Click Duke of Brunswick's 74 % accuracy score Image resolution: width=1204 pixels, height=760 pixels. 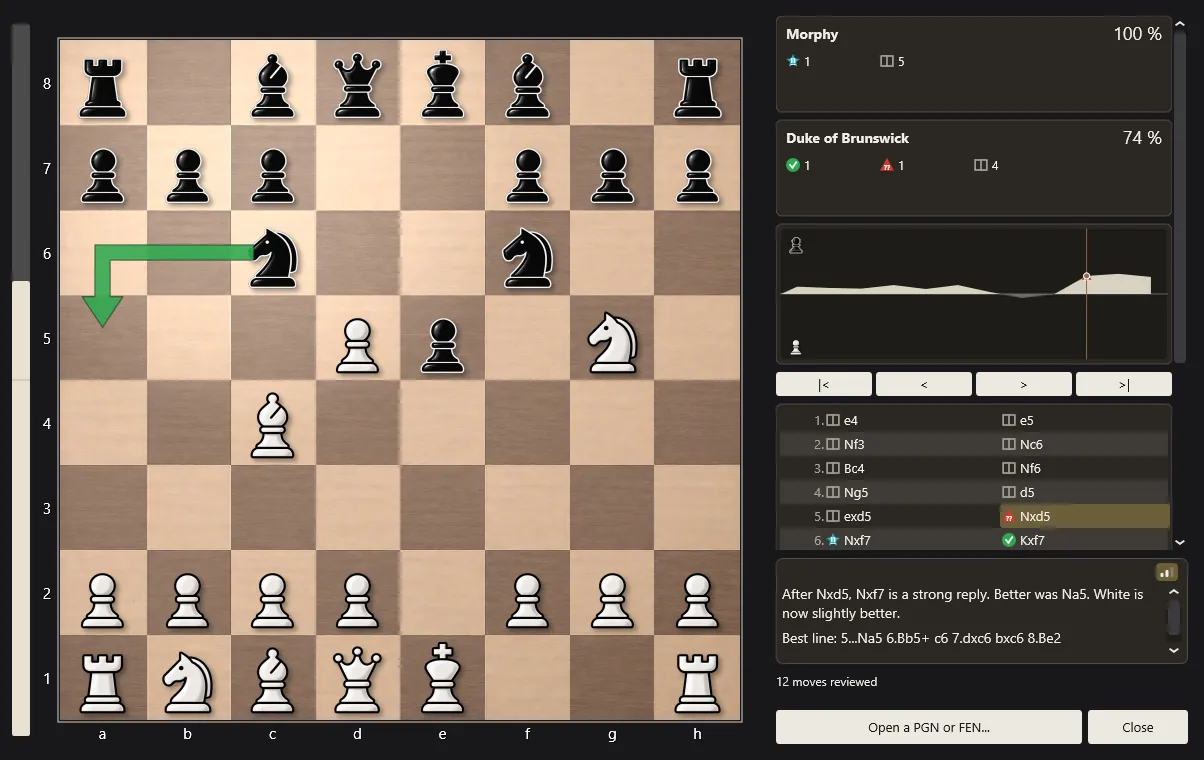[1142, 138]
